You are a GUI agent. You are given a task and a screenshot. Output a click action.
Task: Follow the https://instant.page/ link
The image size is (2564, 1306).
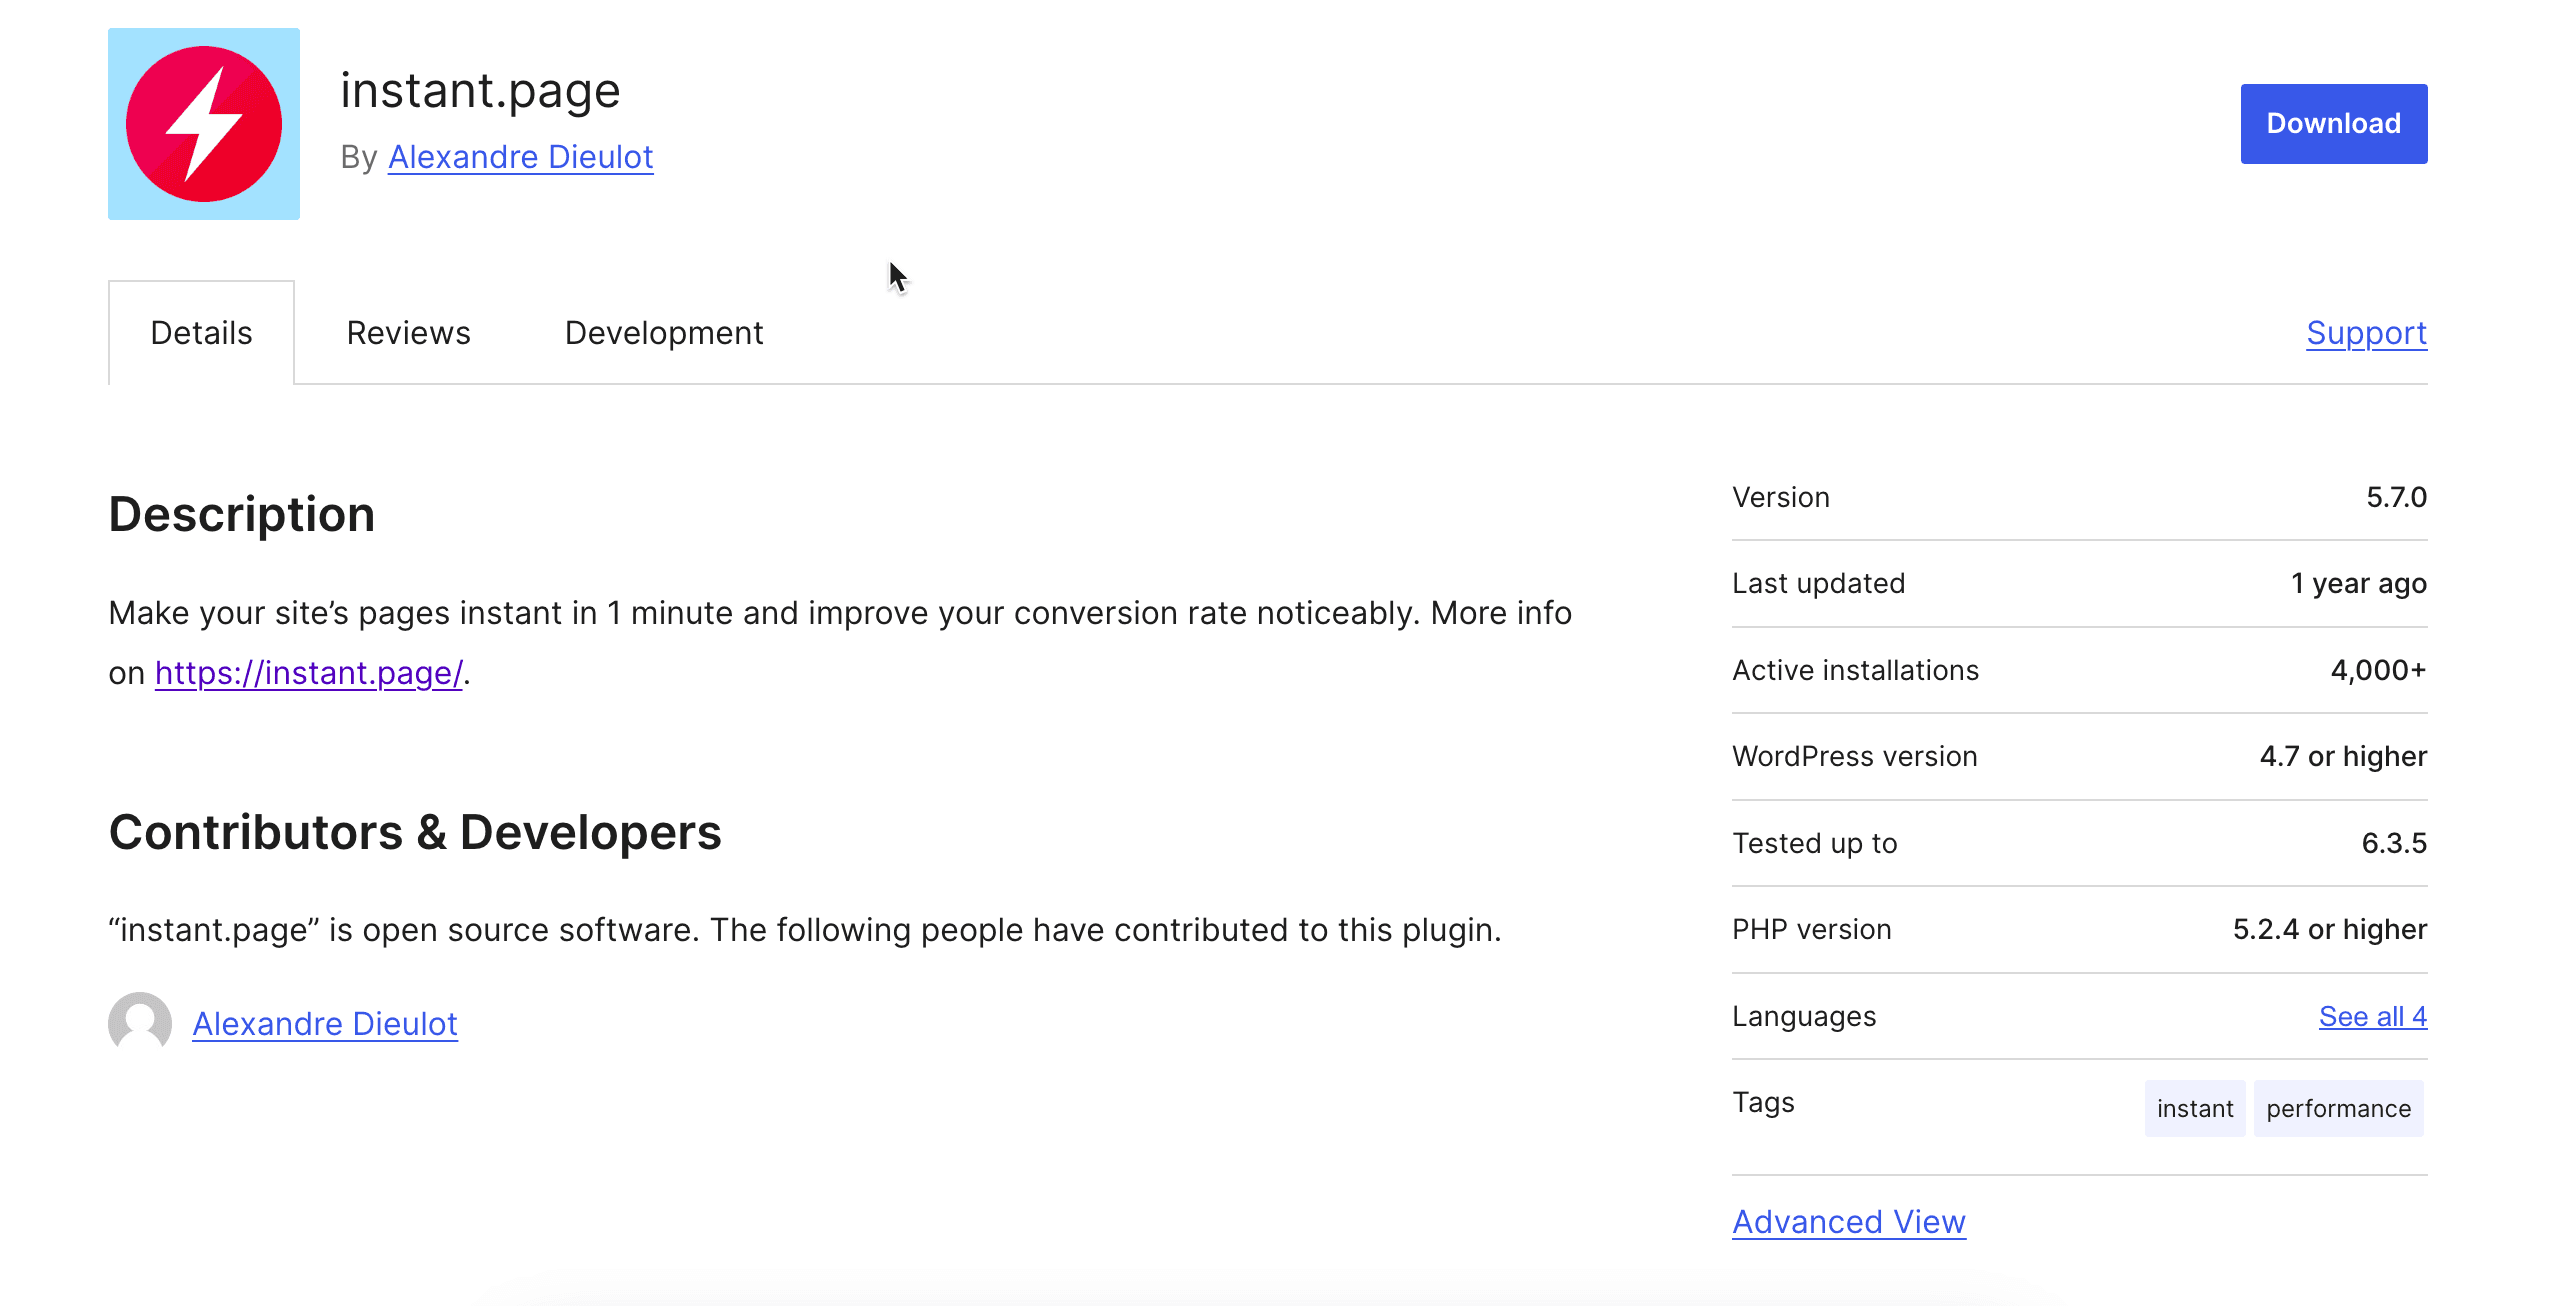[x=308, y=673]
